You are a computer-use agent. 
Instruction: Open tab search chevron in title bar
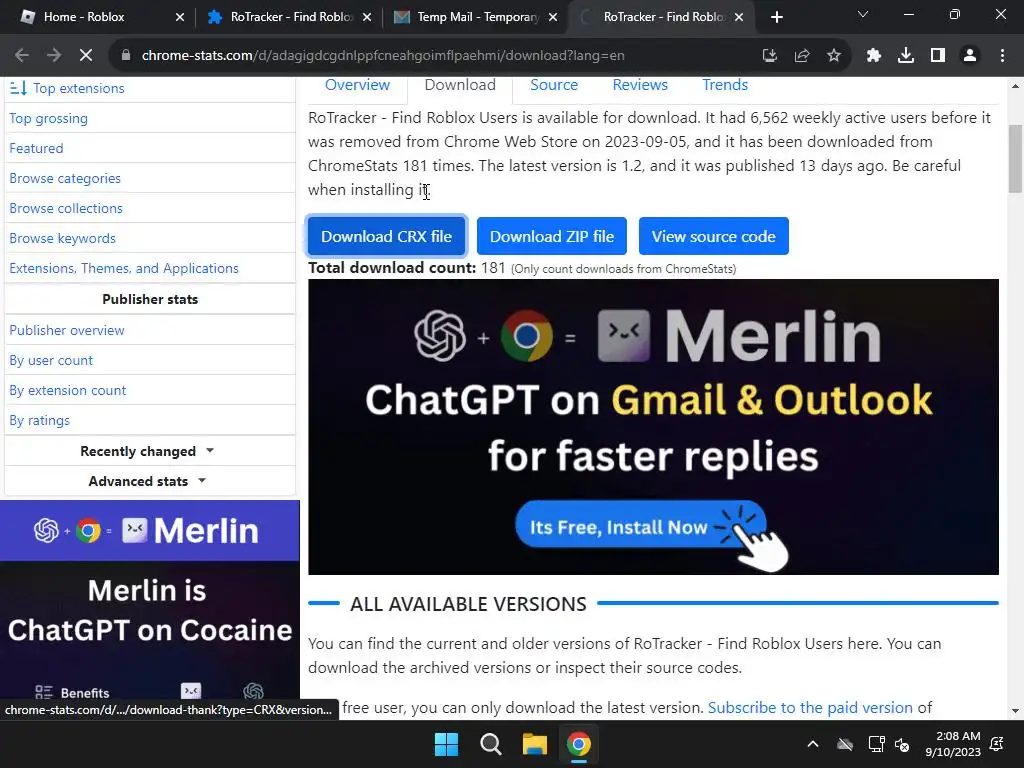tap(863, 14)
